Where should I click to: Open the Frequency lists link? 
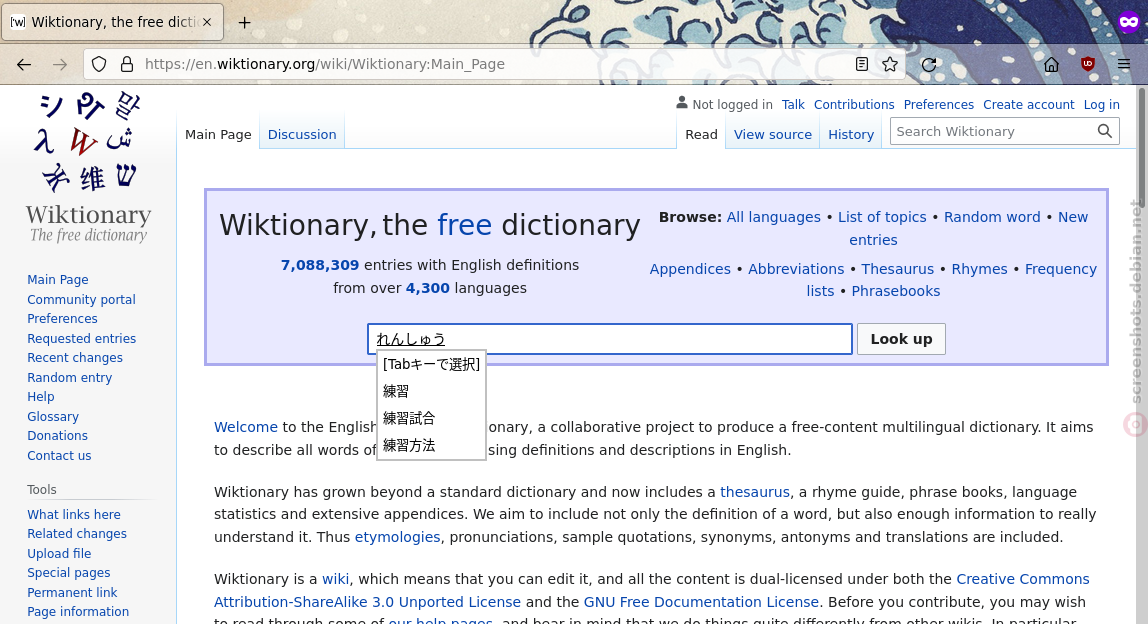1061,270
